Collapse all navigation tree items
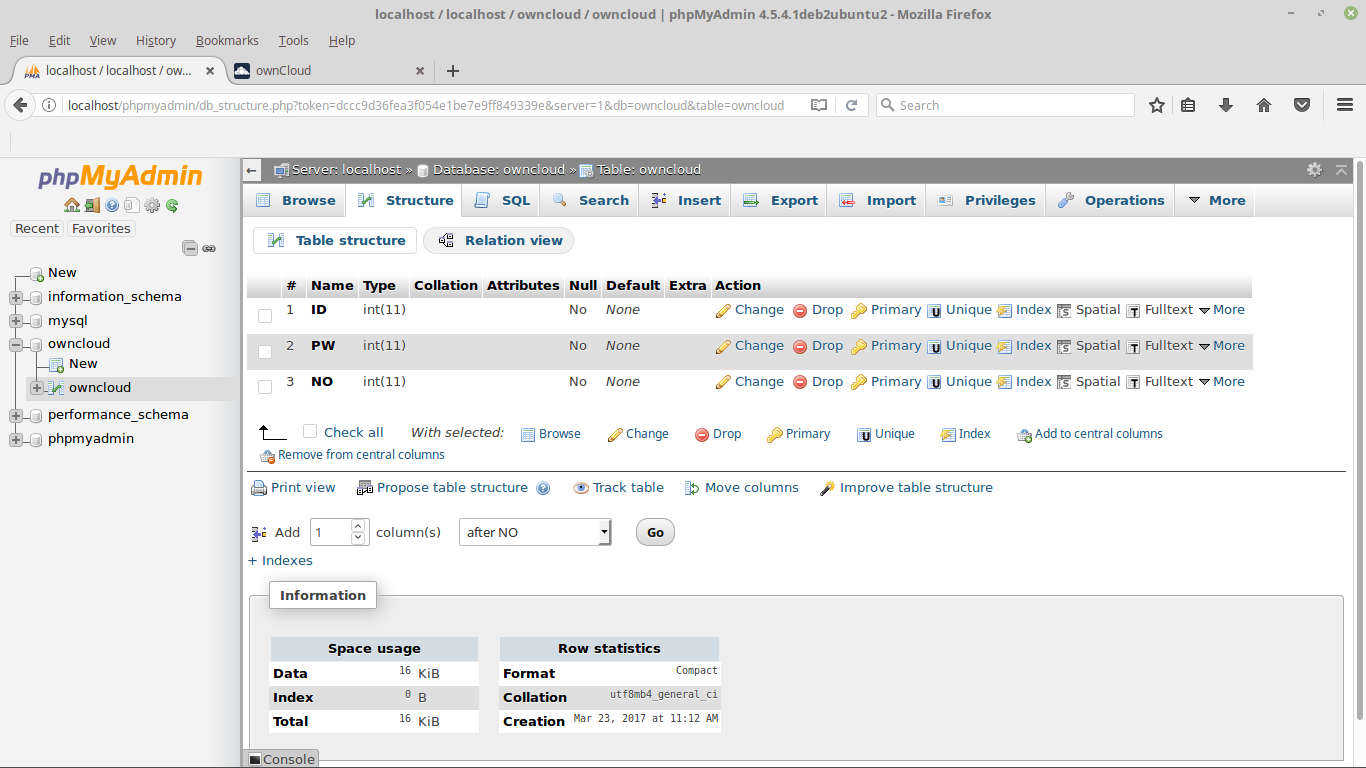The height and width of the screenshot is (768, 1366). point(190,248)
